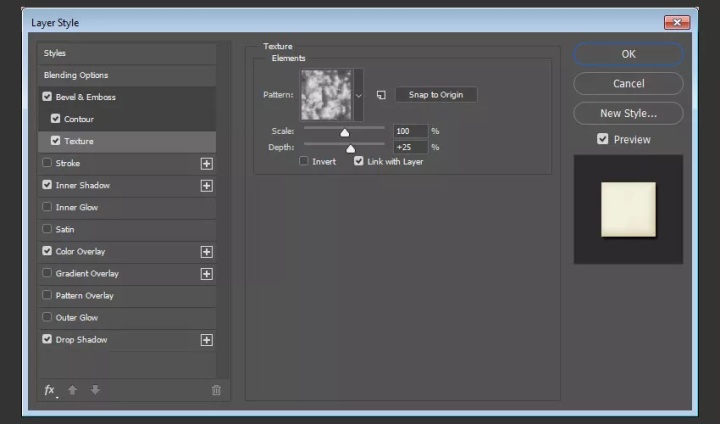This screenshot has height=424, width=720.
Task: Delete effect using the trash icon
Action: pyautogui.click(x=216, y=390)
